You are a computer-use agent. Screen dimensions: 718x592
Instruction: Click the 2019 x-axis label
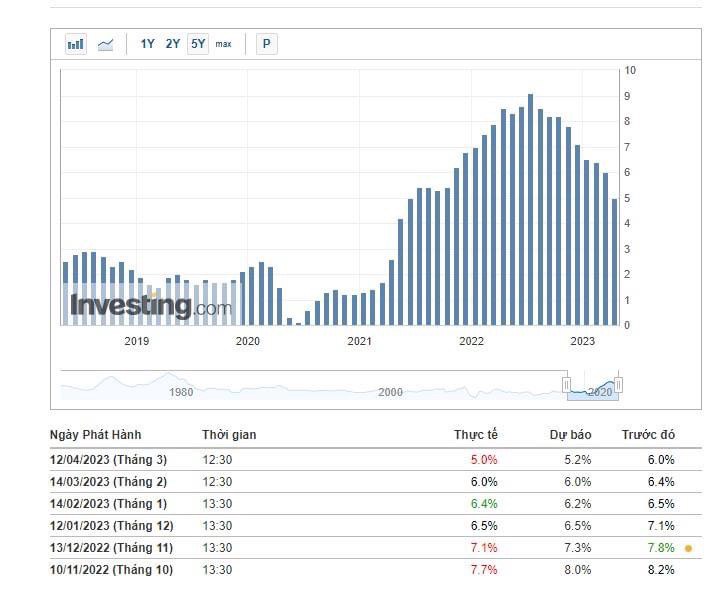click(x=136, y=341)
